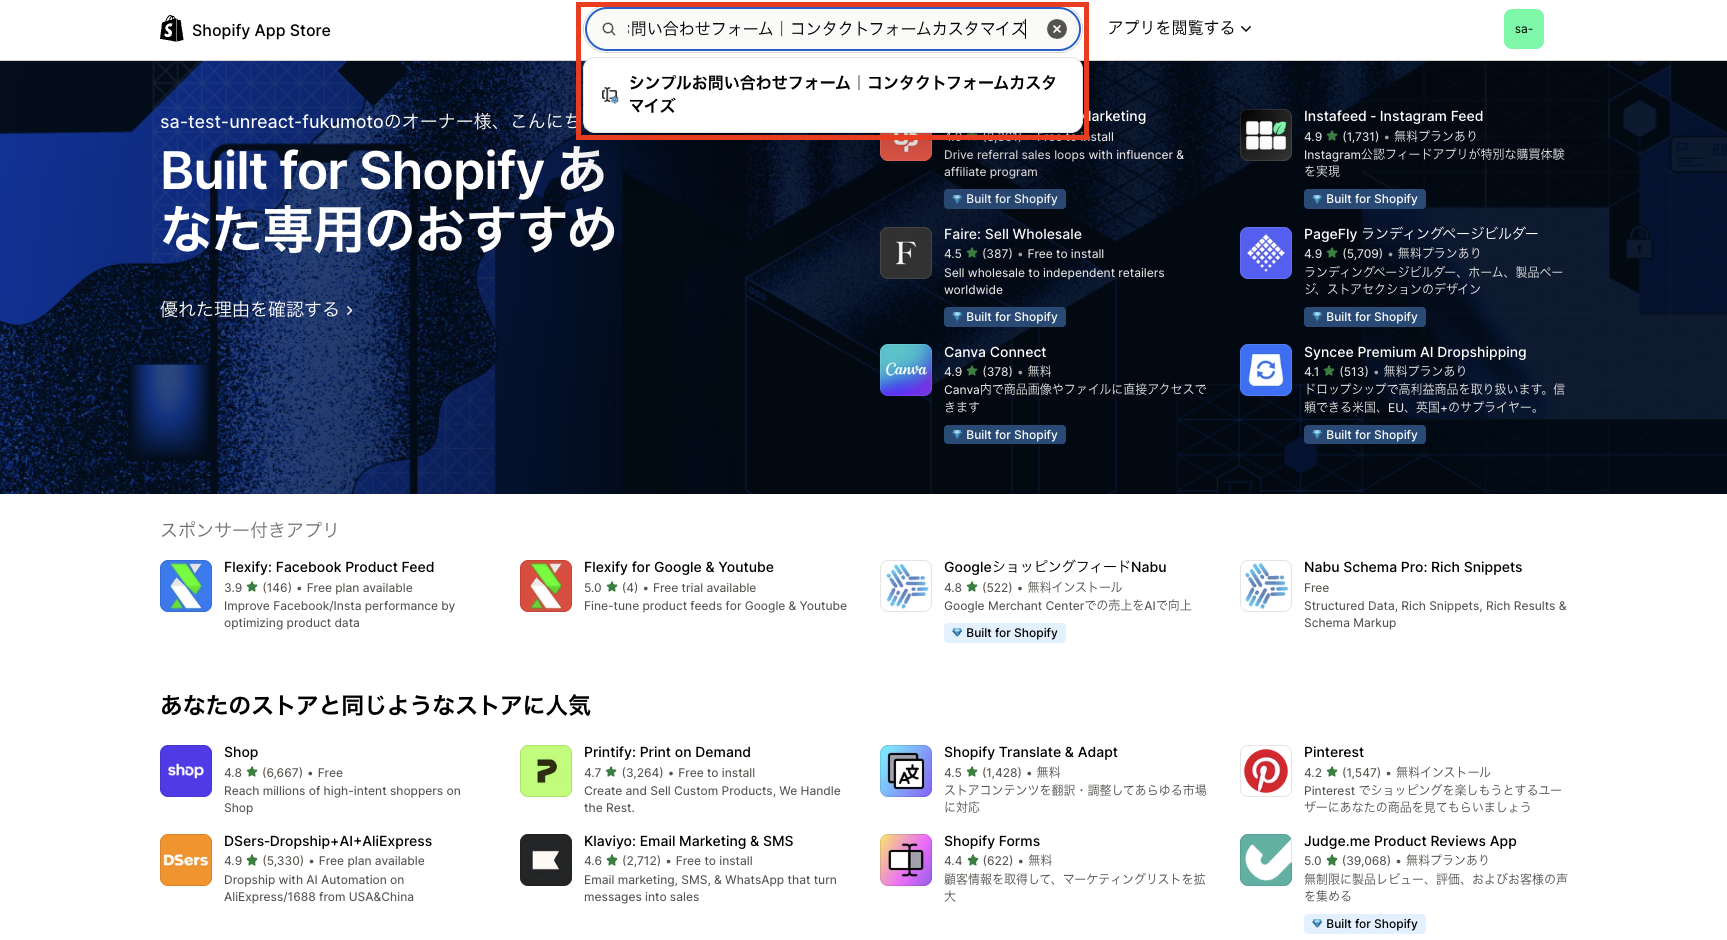This screenshot has width=1727, height=940.
Task: Open the Canva Connect app icon
Action: coord(906,370)
